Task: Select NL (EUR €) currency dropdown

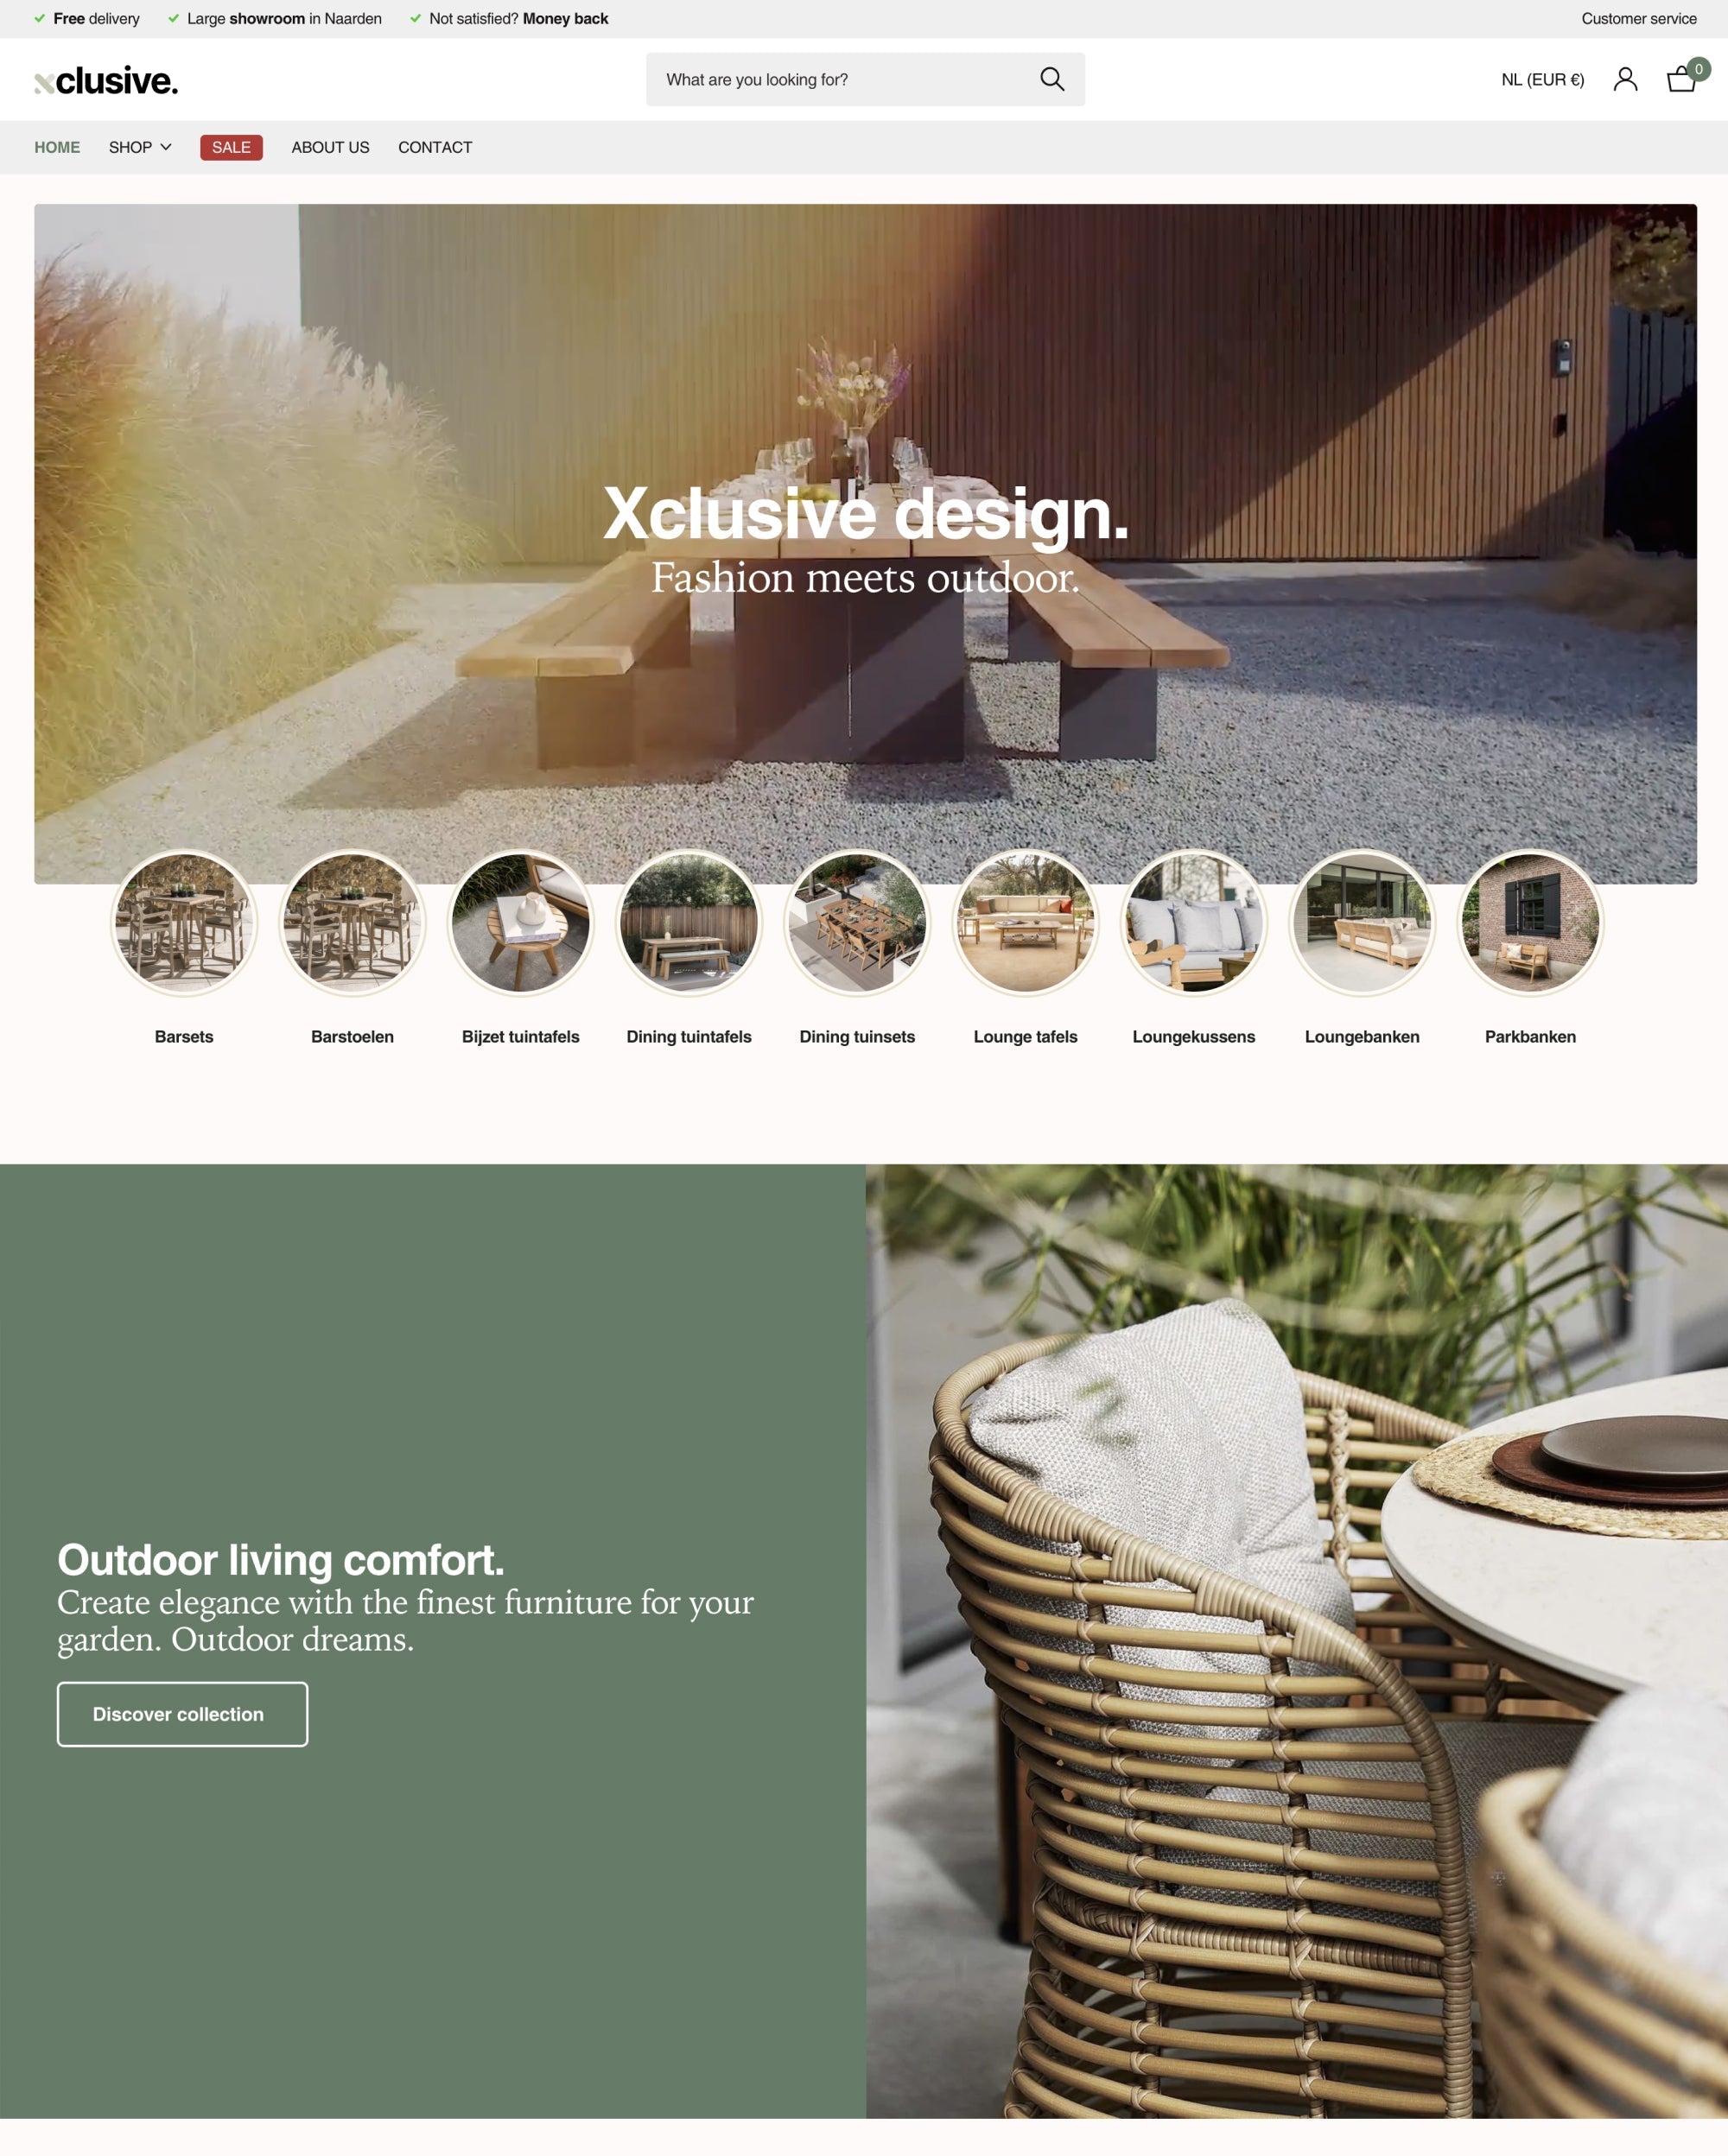Action: pyautogui.click(x=1541, y=79)
